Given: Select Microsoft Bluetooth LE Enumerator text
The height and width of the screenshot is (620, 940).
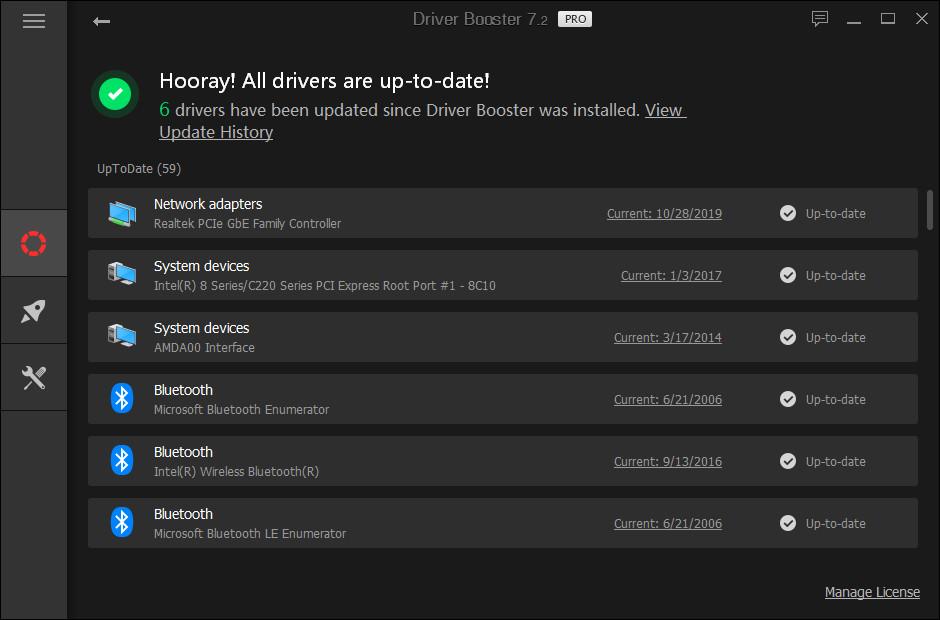Looking at the screenshot, I should click(249, 534).
